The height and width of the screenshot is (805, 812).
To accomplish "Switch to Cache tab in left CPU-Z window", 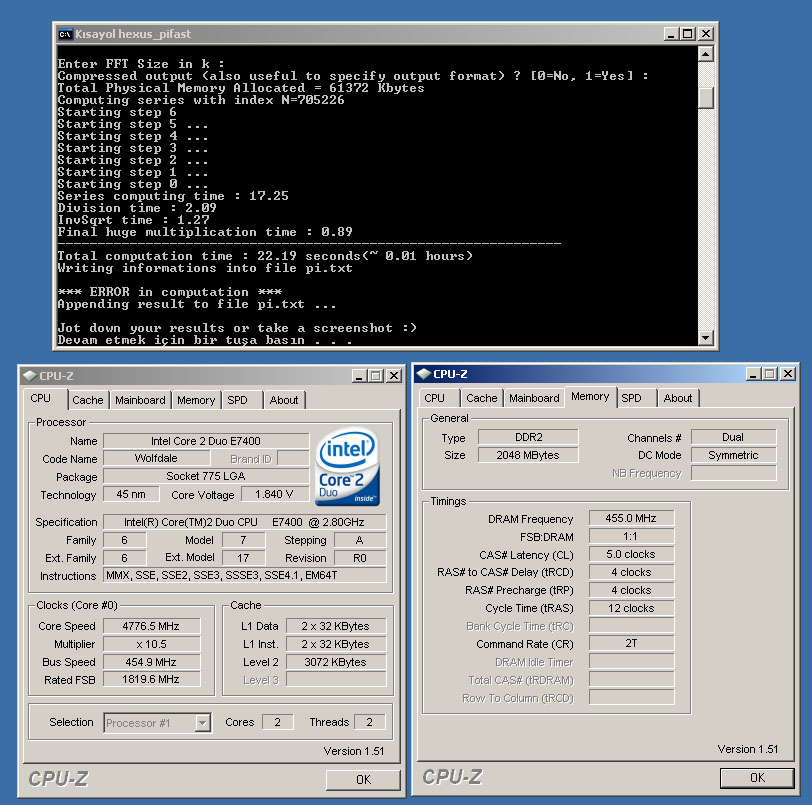I will [x=88, y=400].
